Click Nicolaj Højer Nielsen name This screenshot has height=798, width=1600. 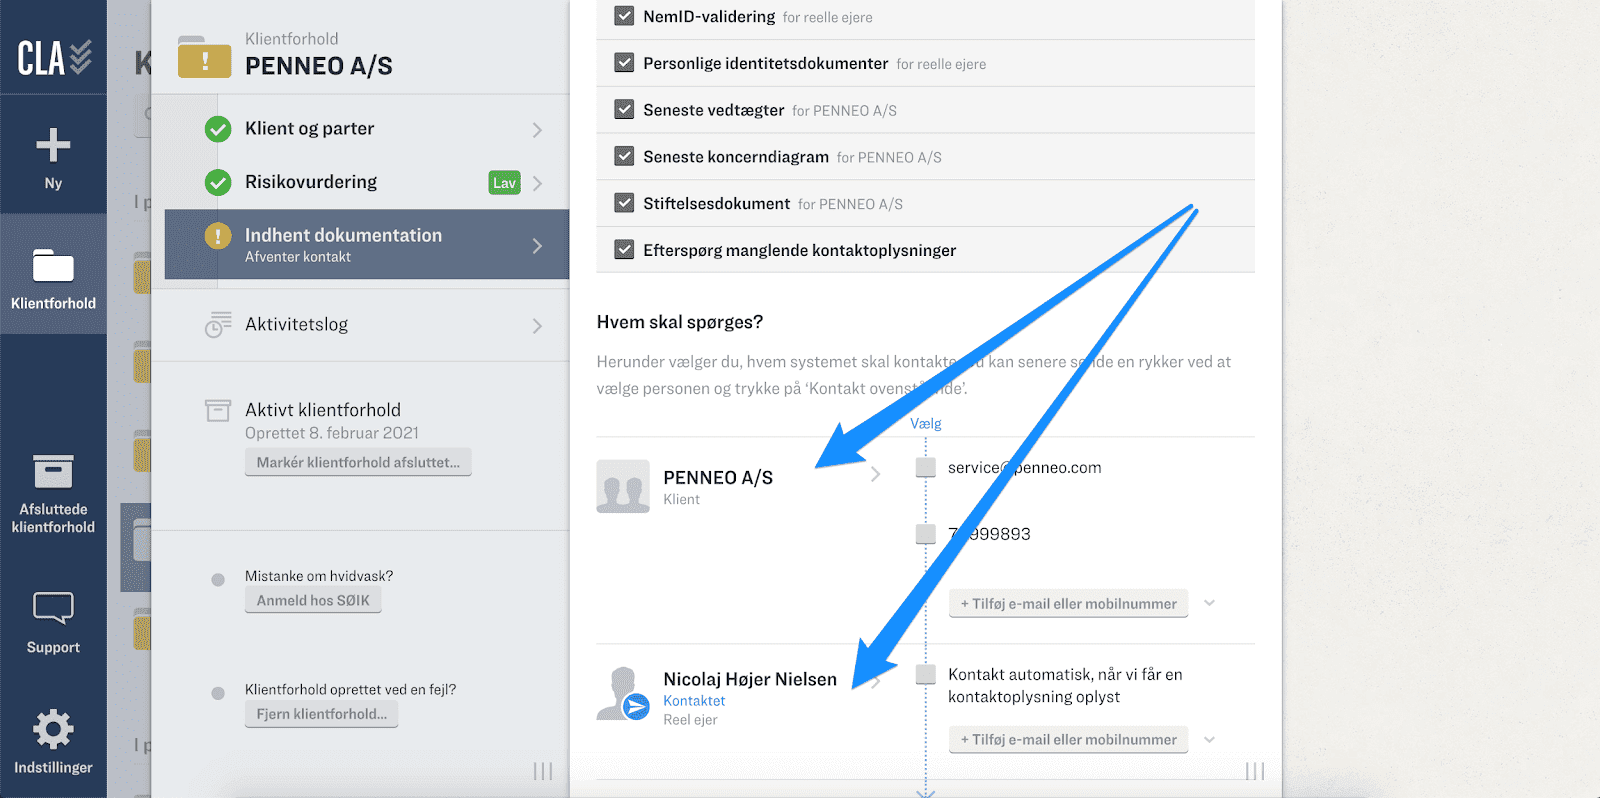click(750, 679)
